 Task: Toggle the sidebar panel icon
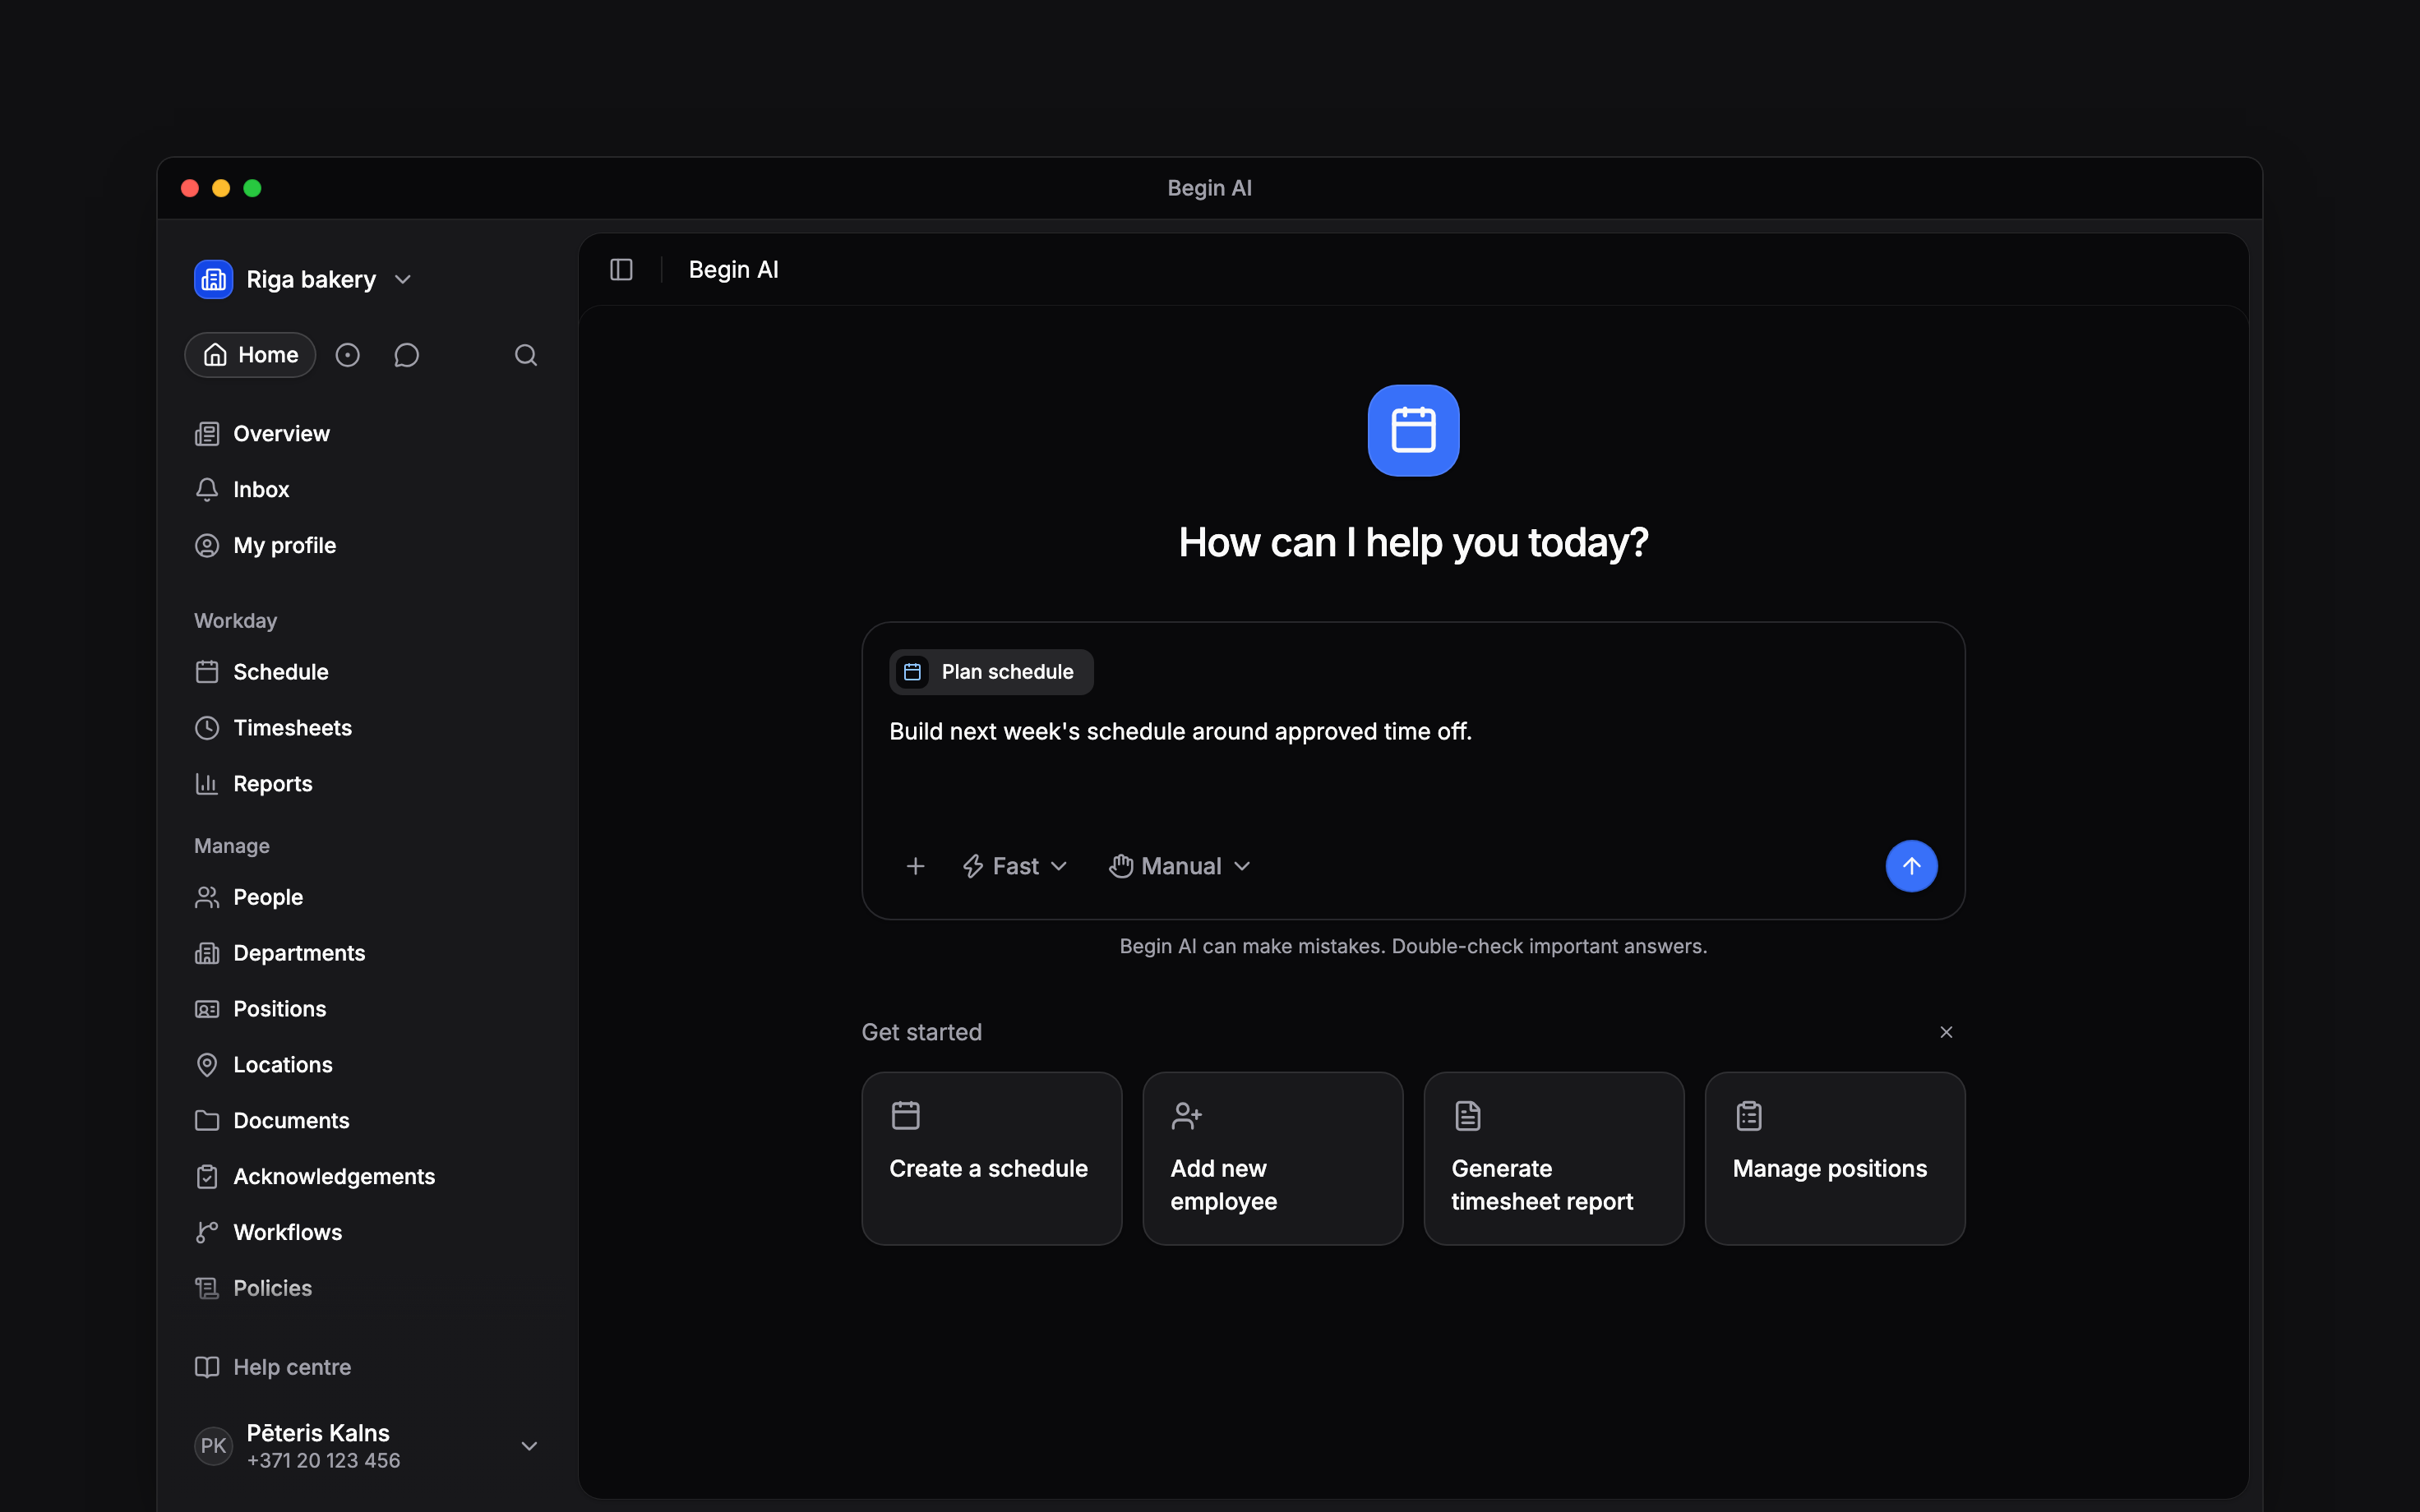(x=621, y=270)
